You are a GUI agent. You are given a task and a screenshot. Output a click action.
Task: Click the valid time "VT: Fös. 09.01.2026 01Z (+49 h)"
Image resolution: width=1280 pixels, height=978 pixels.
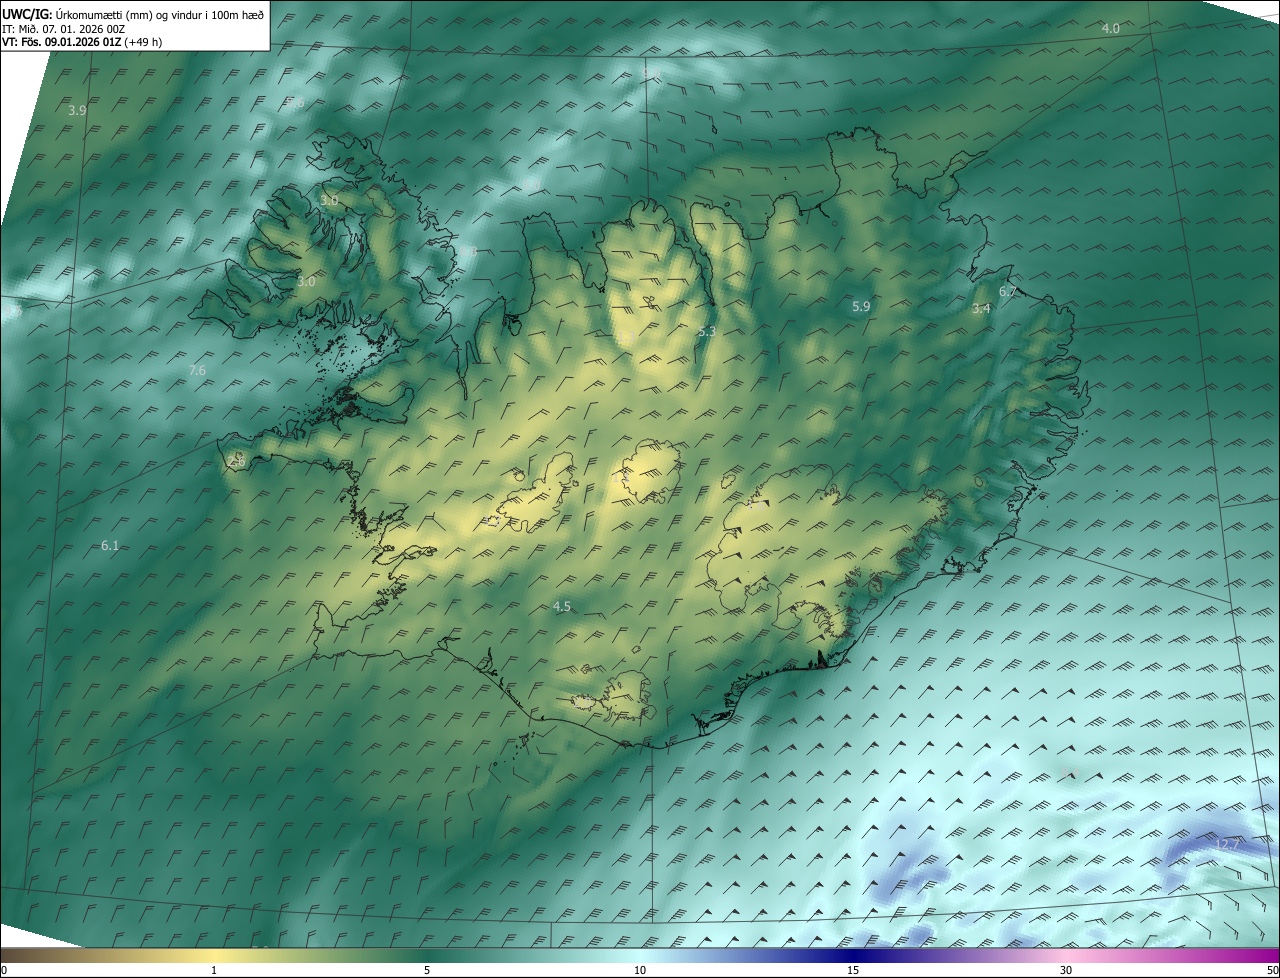(x=82, y=42)
